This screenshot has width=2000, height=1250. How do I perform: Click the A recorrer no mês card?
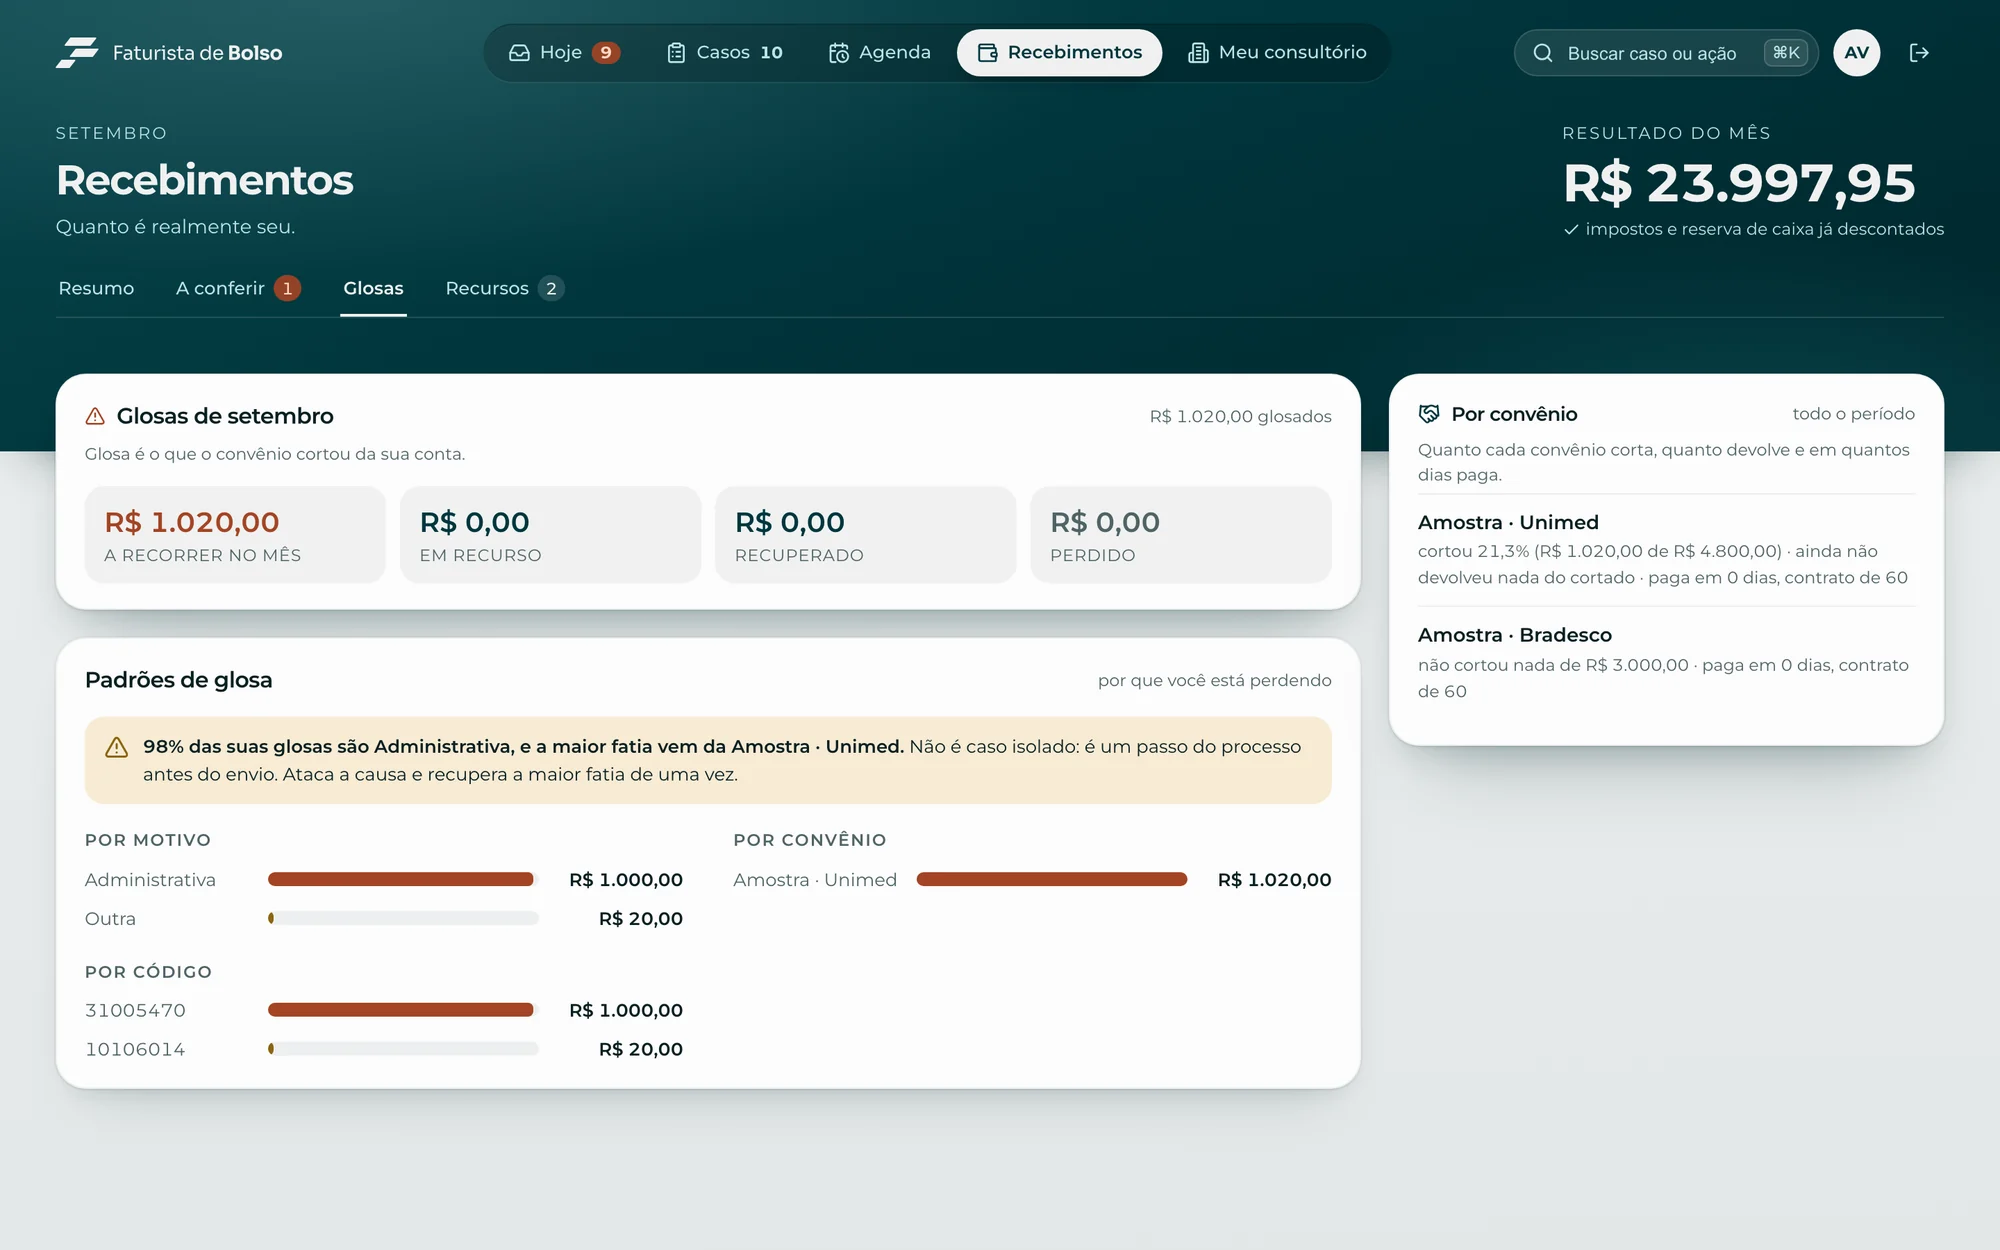tap(235, 535)
